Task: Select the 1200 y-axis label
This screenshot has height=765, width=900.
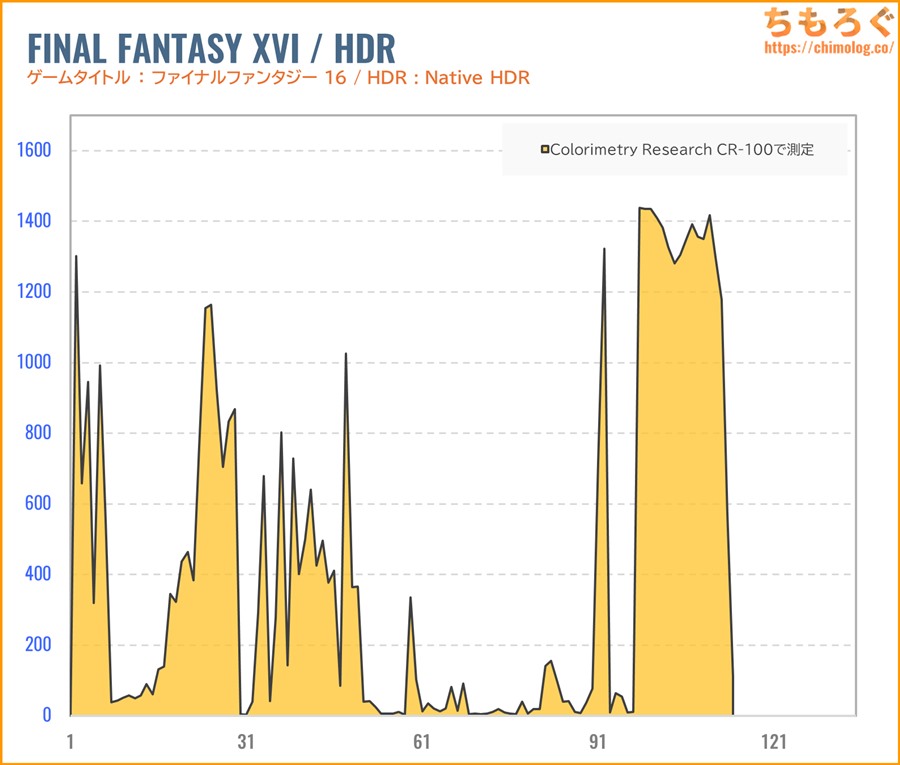Action: pyautogui.click(x=31, y=292)
